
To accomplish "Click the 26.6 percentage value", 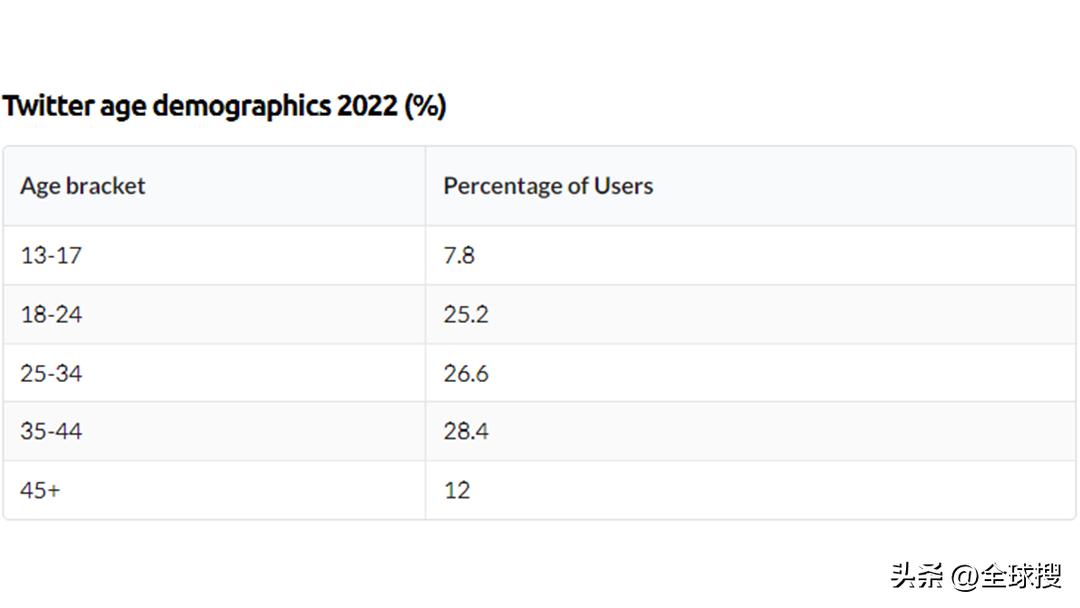I will click(466, 373).
